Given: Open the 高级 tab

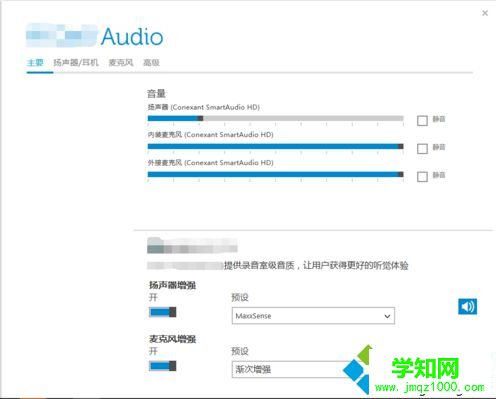Looking at the screenshot, I should (151, 62).
